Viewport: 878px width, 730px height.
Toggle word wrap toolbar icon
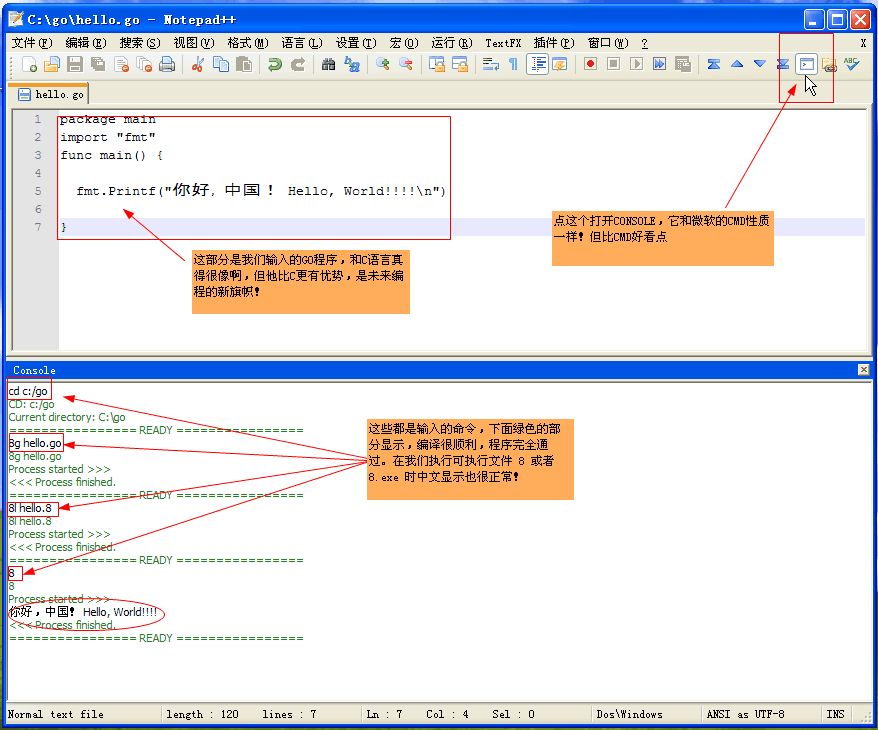pos(491,64)
